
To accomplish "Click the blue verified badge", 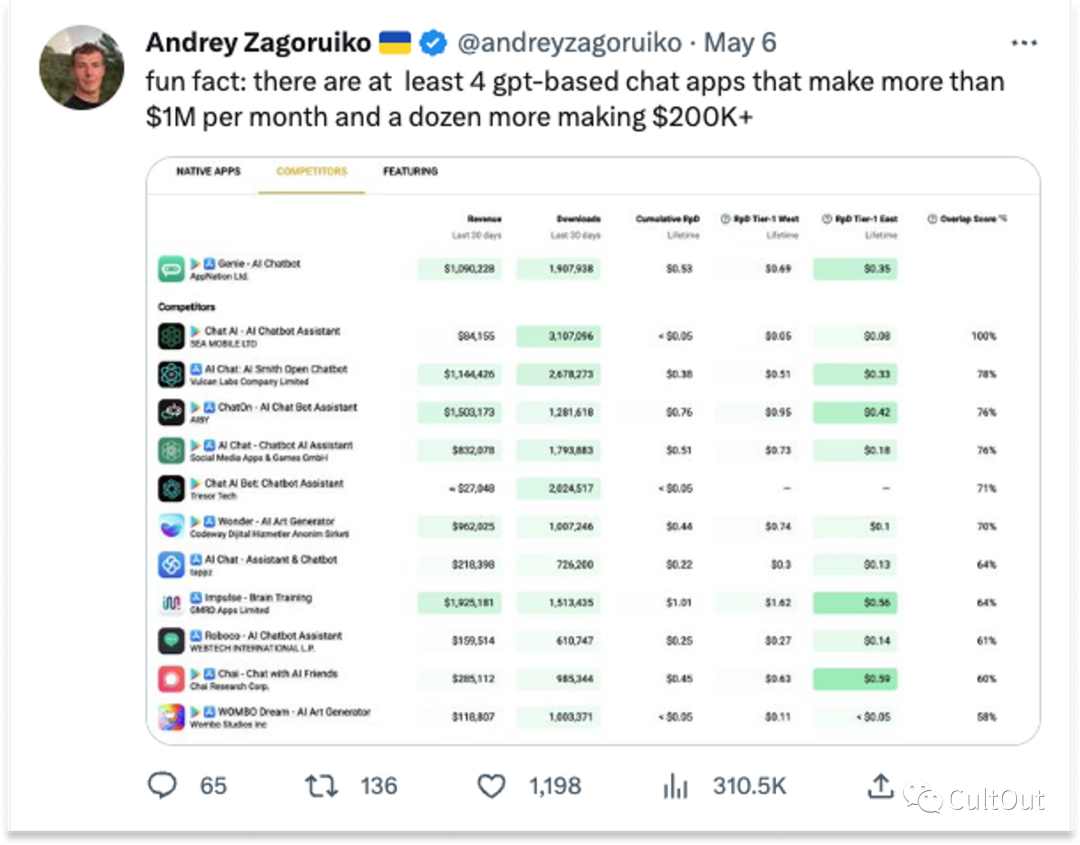I will pyautogui.click(x=433, y=43).
